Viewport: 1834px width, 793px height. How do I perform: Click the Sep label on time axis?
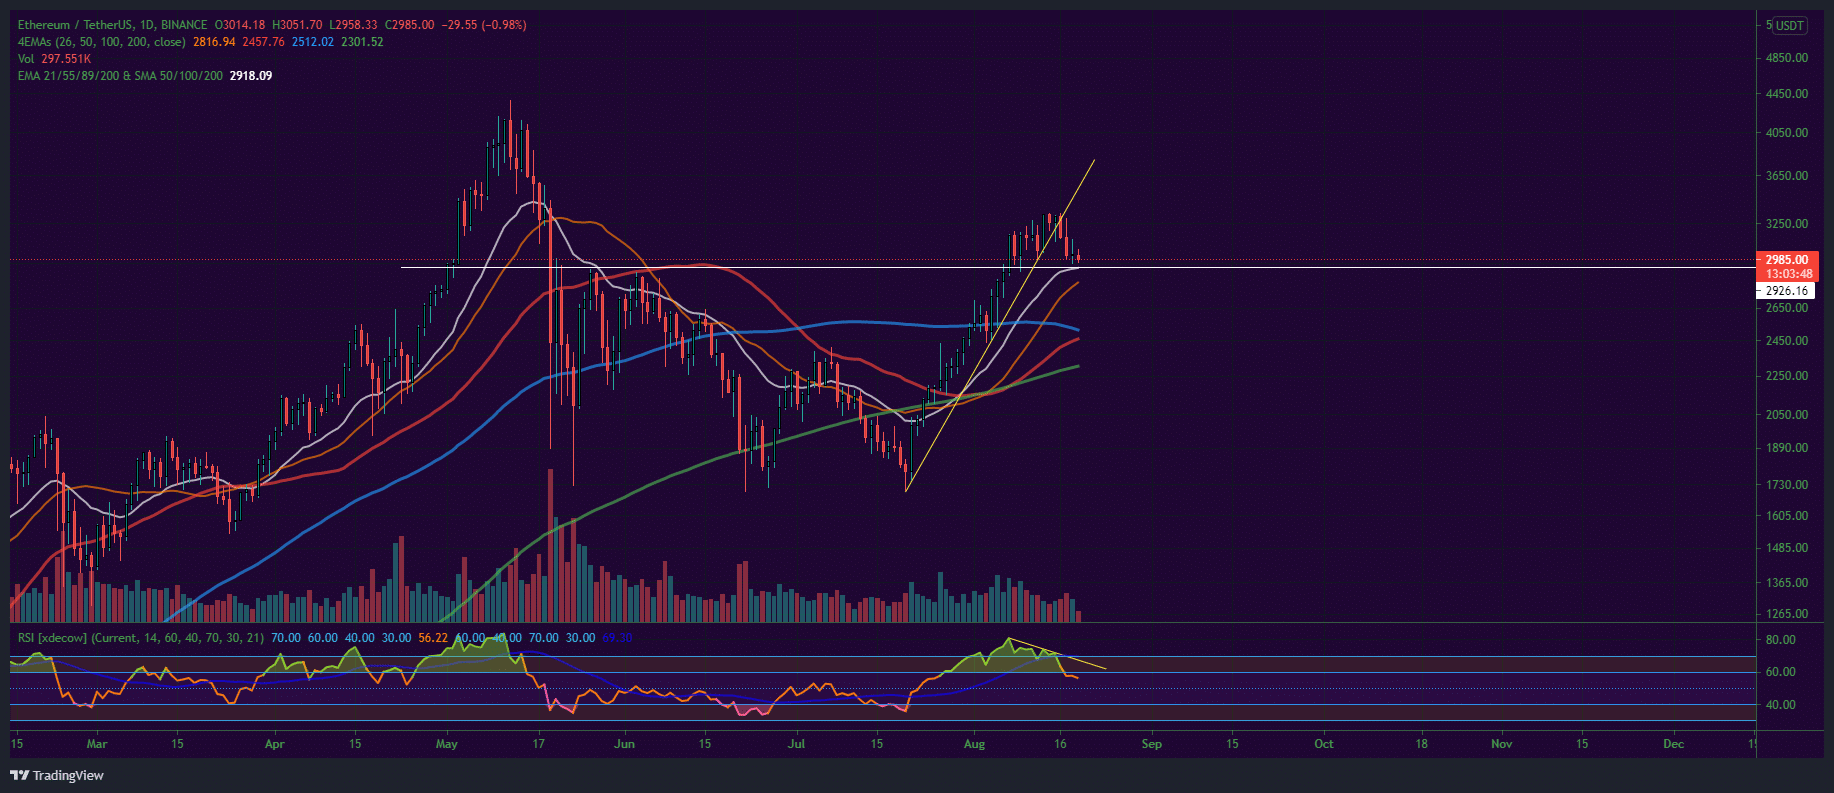(x=1152, y=744)
